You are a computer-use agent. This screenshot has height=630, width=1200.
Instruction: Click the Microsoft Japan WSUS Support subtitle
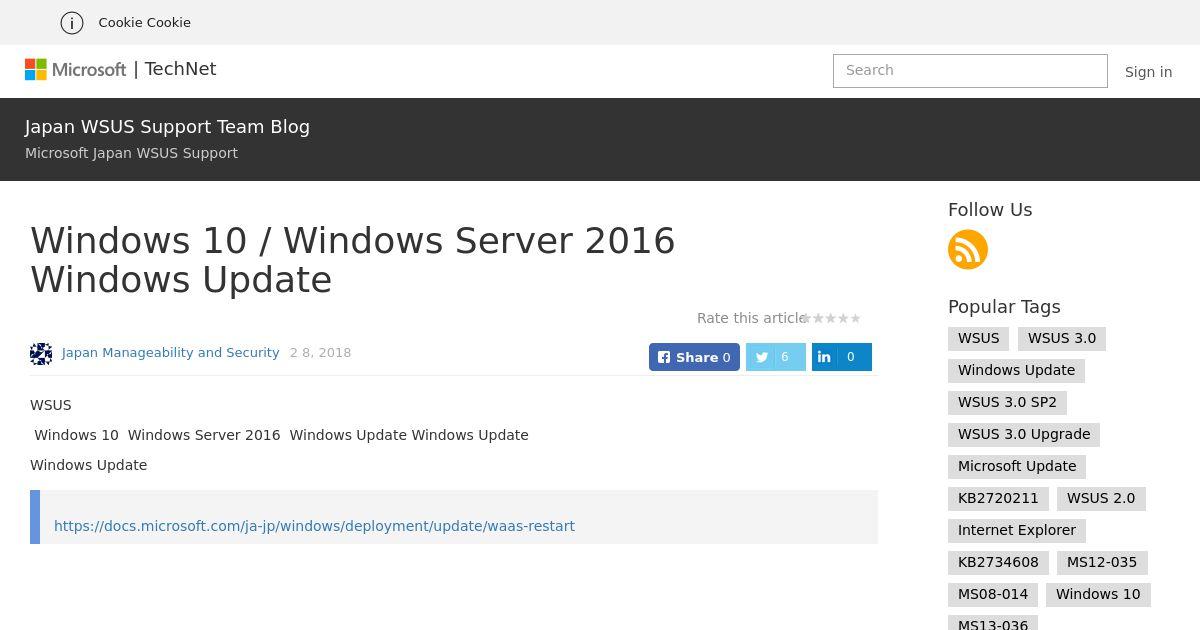(131, 153)
